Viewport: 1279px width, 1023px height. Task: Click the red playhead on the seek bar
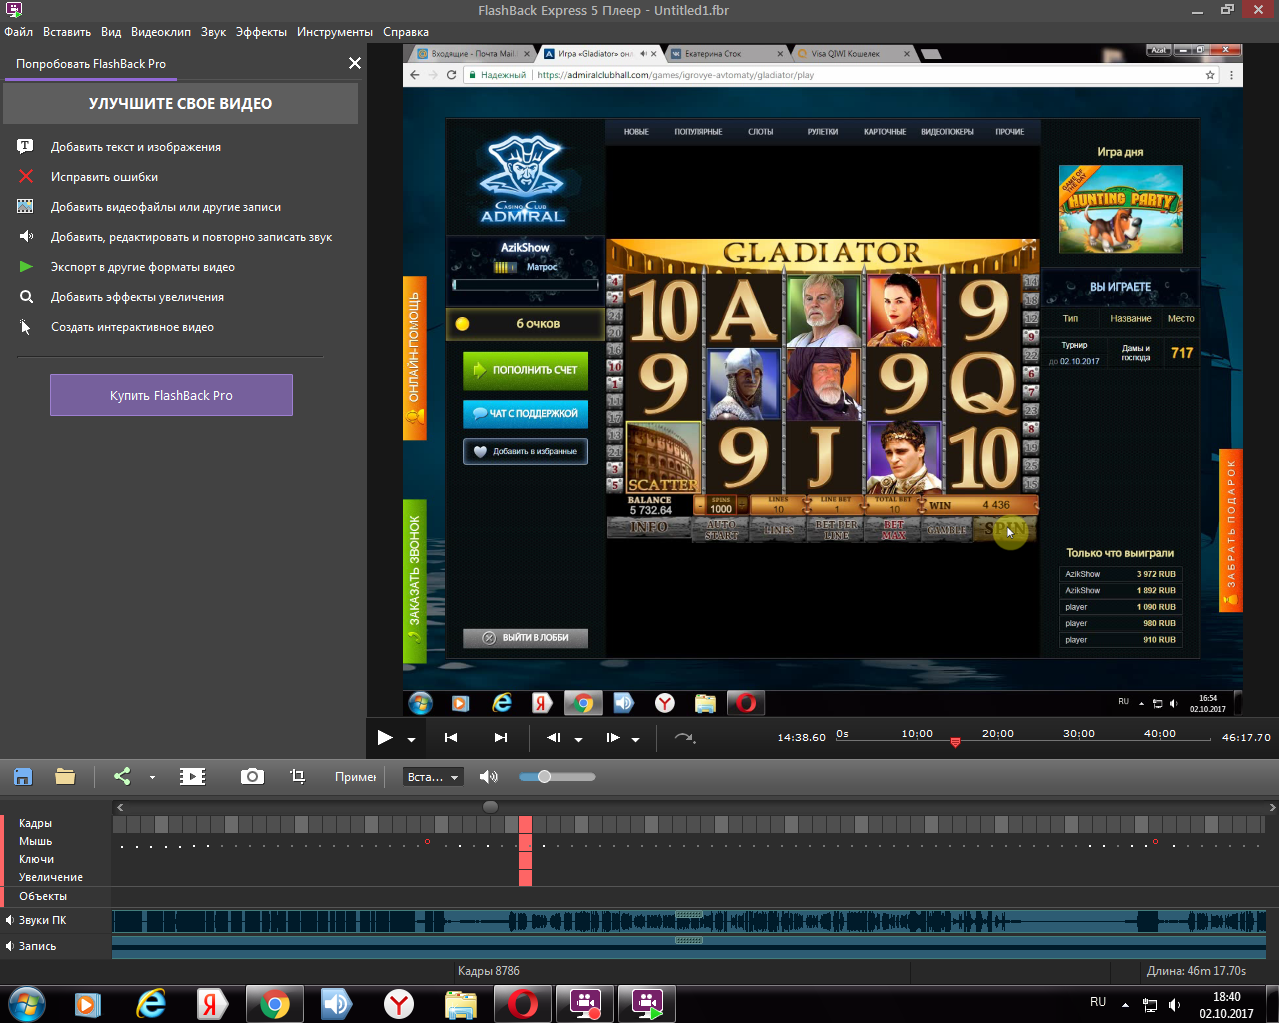[x=955, y=742]
